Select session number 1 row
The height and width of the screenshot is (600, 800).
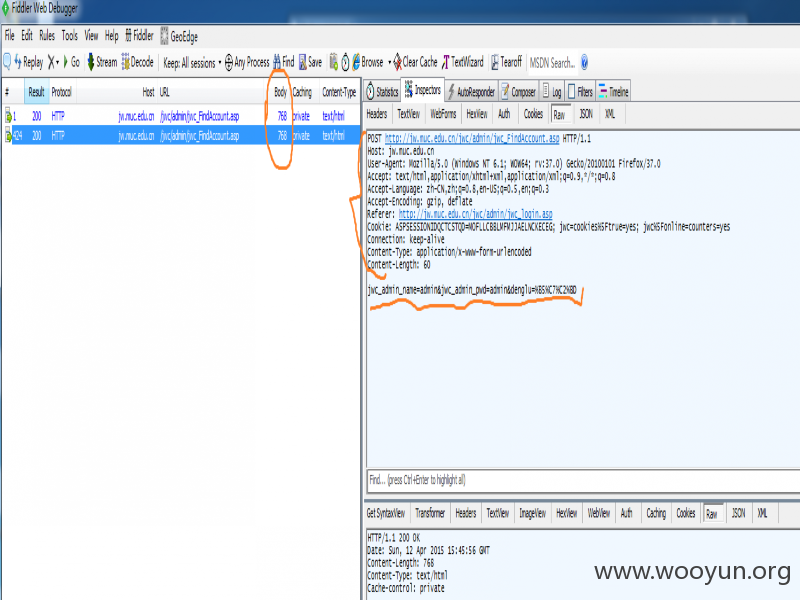[182, 116]
